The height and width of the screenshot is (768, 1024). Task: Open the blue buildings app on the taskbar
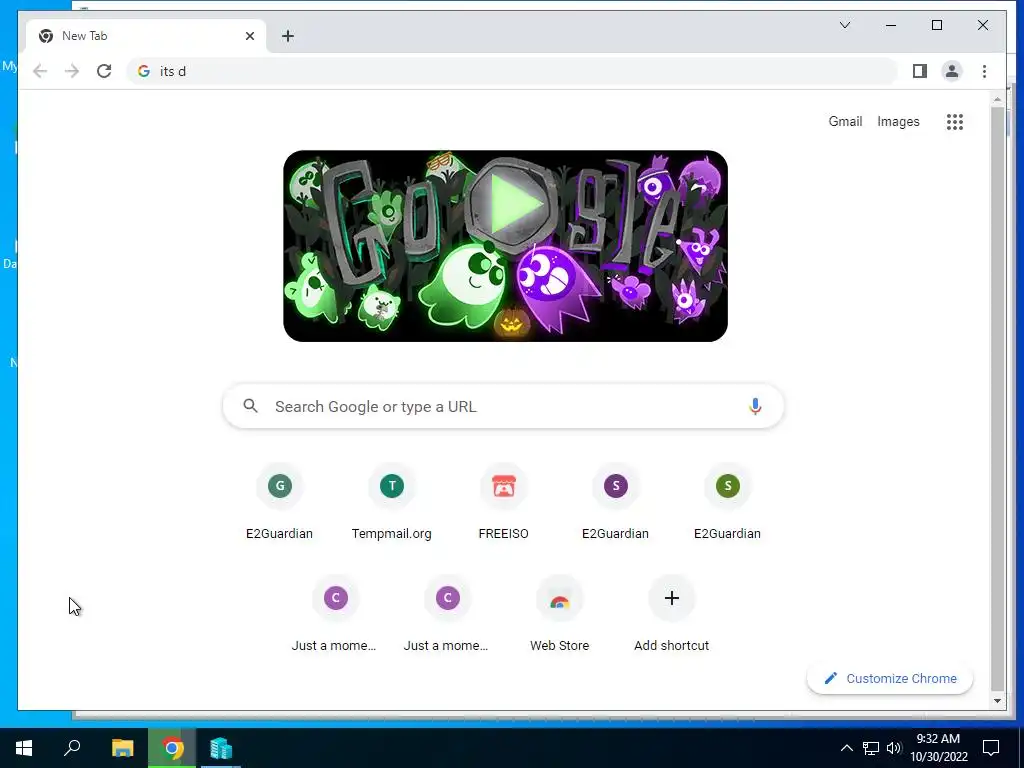point(221,748)
